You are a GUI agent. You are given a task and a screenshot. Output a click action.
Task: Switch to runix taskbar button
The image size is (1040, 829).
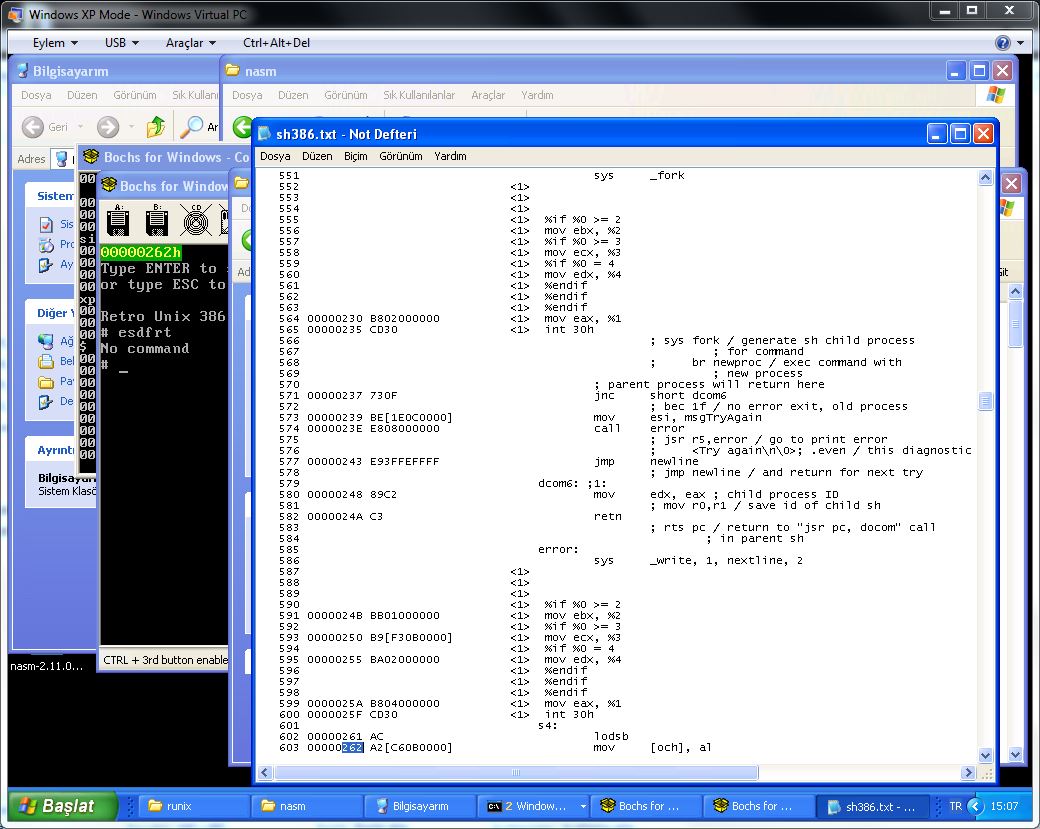[194, 806]
